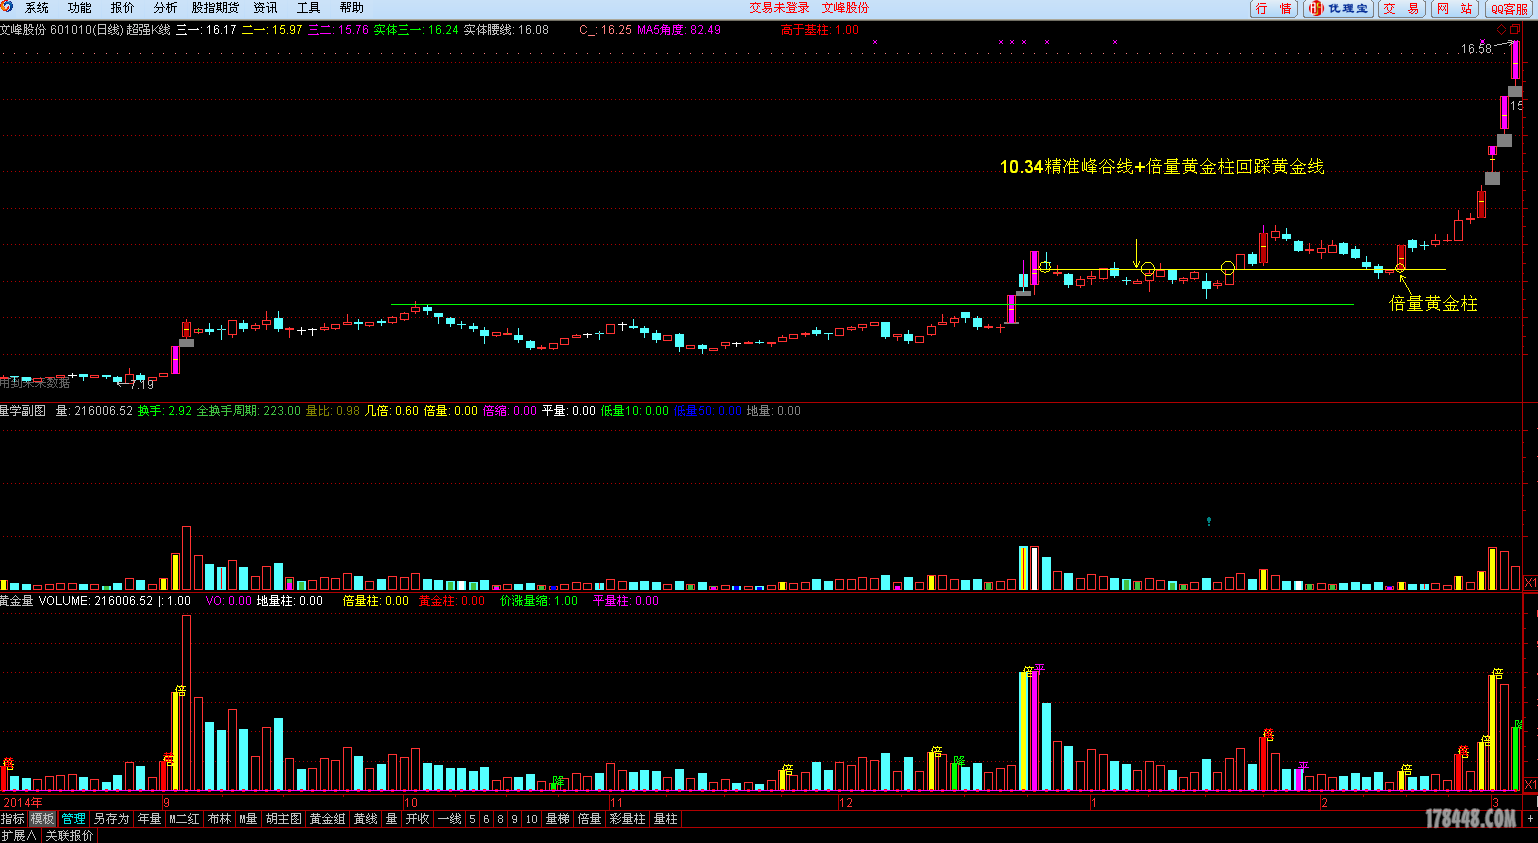Click the MA5角度: 82.49 value
1538x843 pixels.
pyautogui.click(x=679, y=30)
